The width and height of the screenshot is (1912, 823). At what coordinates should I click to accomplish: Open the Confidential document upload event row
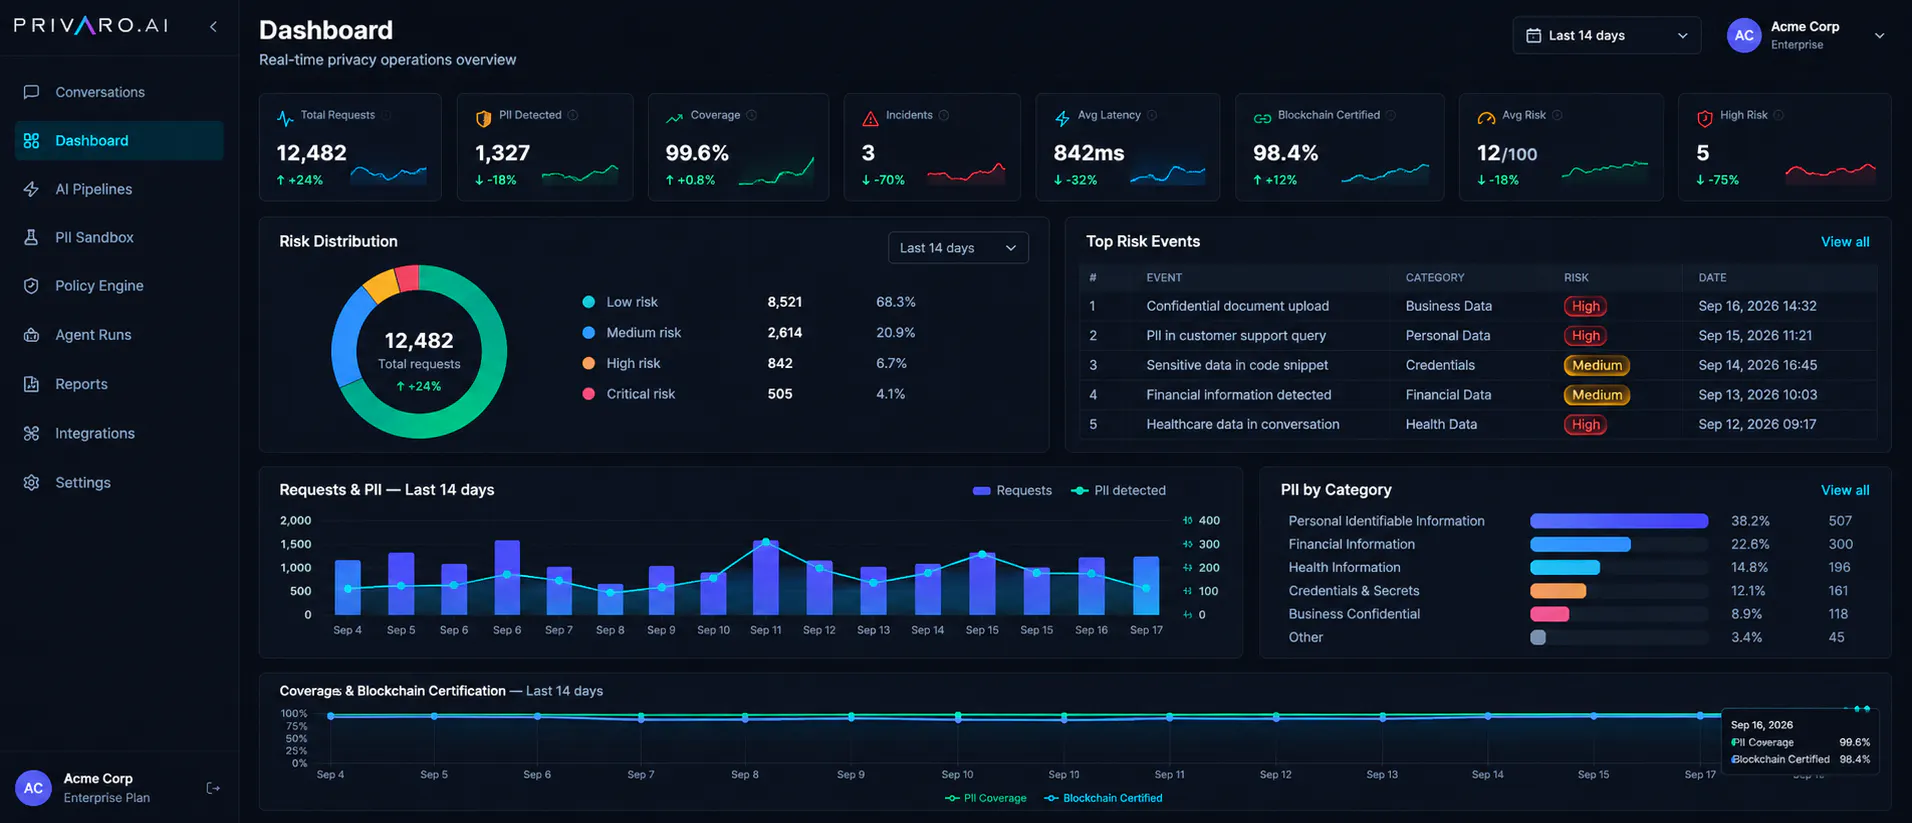coord(1478,306)
